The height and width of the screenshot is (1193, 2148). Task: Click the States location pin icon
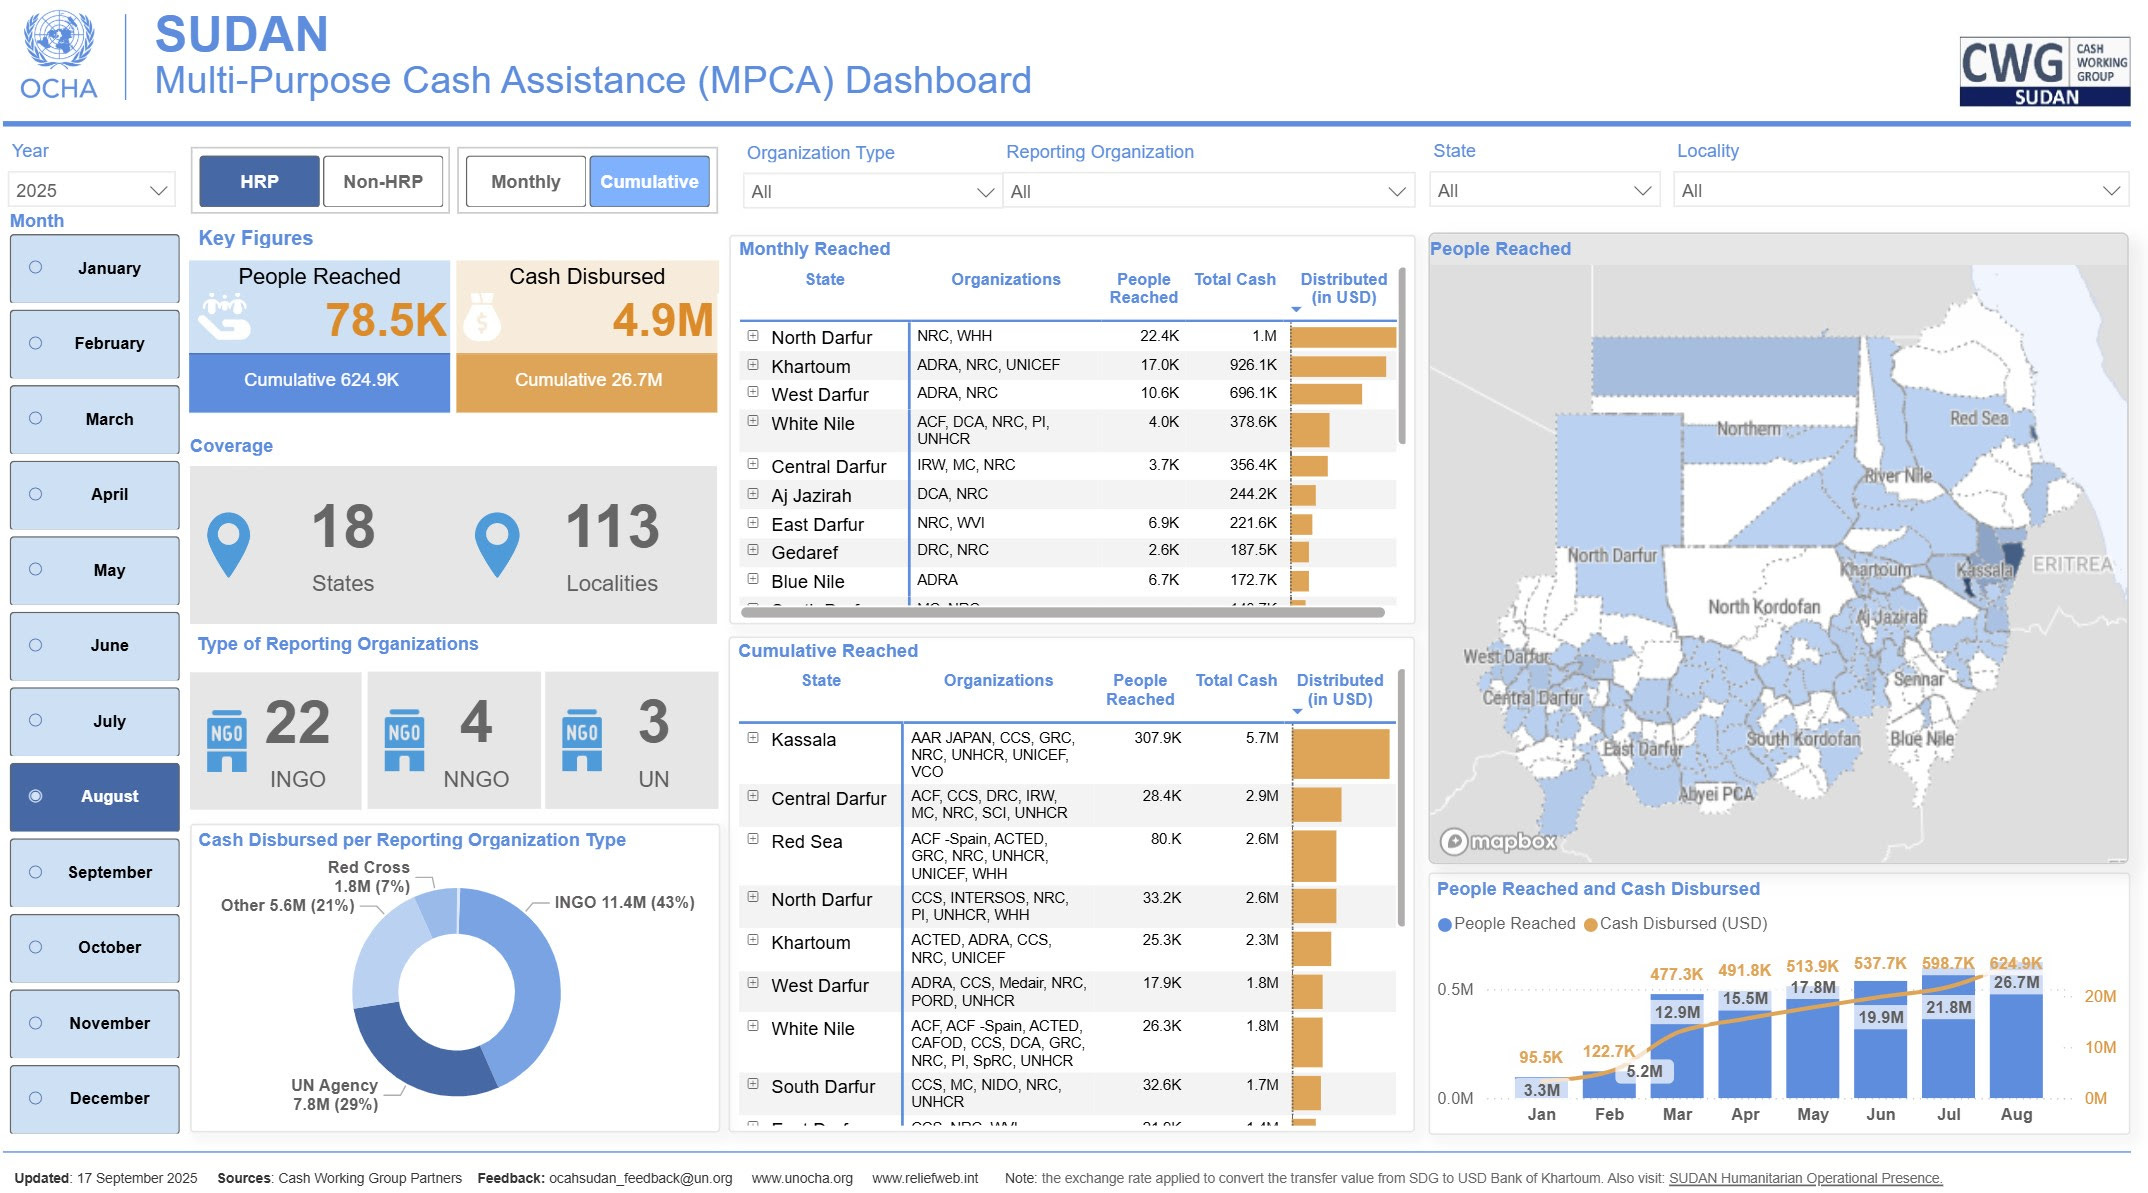coord(228,544)
